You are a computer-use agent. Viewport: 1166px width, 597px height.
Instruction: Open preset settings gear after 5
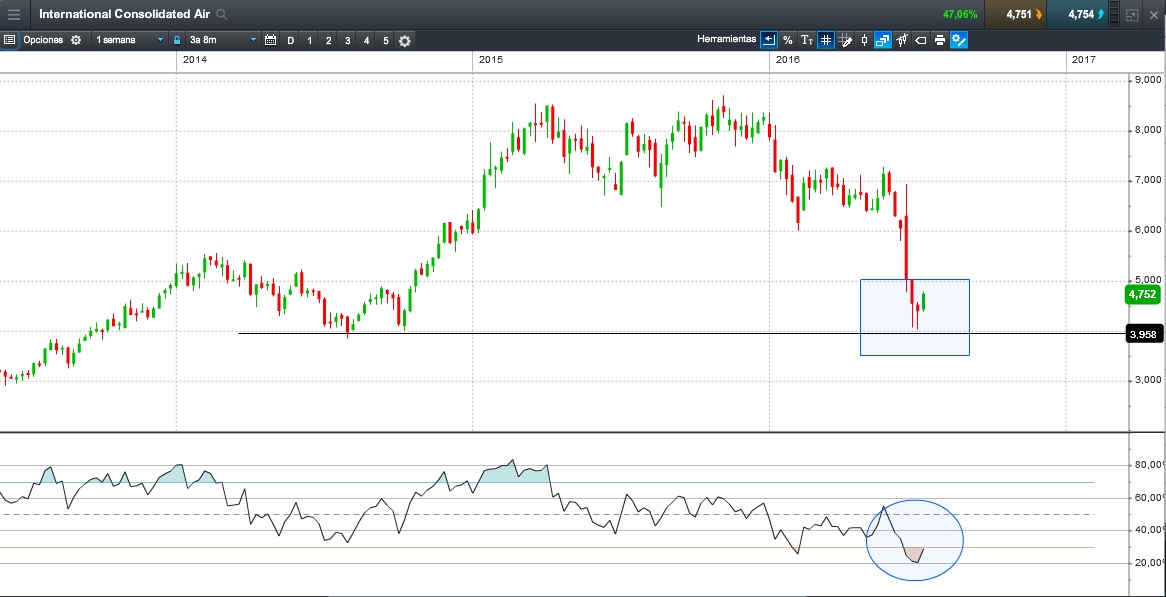pos(405,41)
